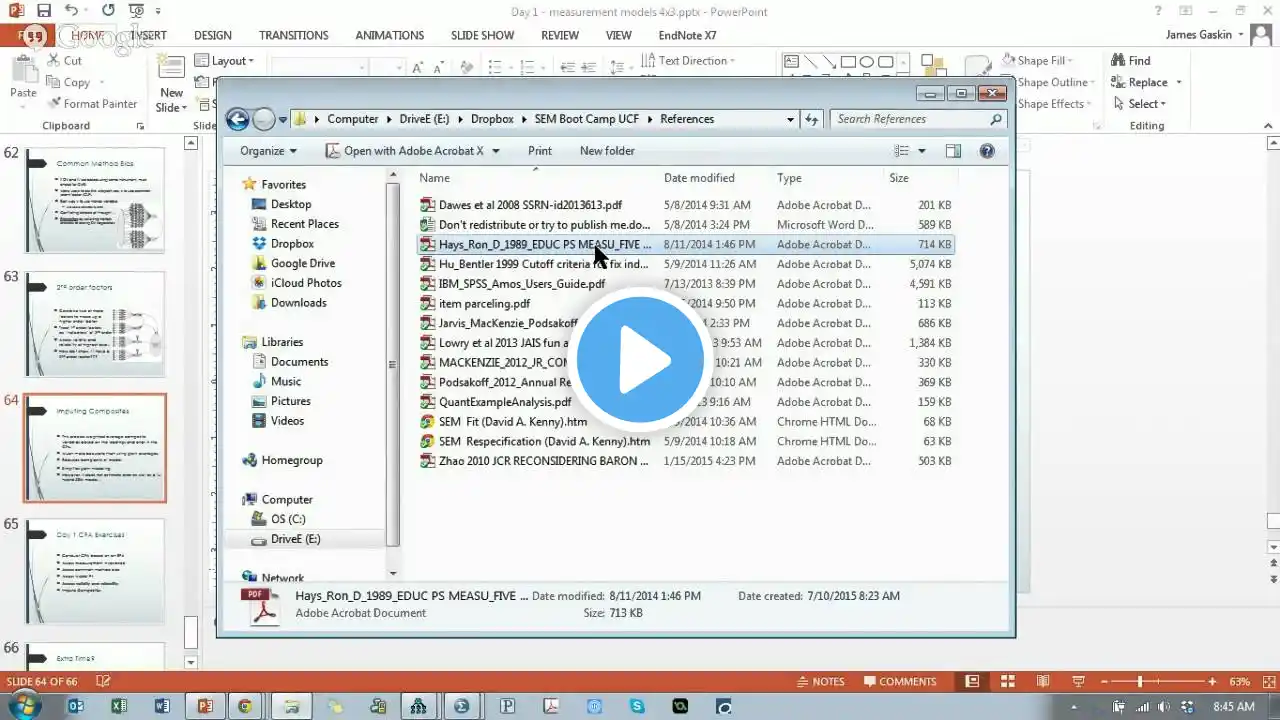Select Dropbox under Favorites
This screenshot has height=720, width=1280.
[x=292, y=244]
